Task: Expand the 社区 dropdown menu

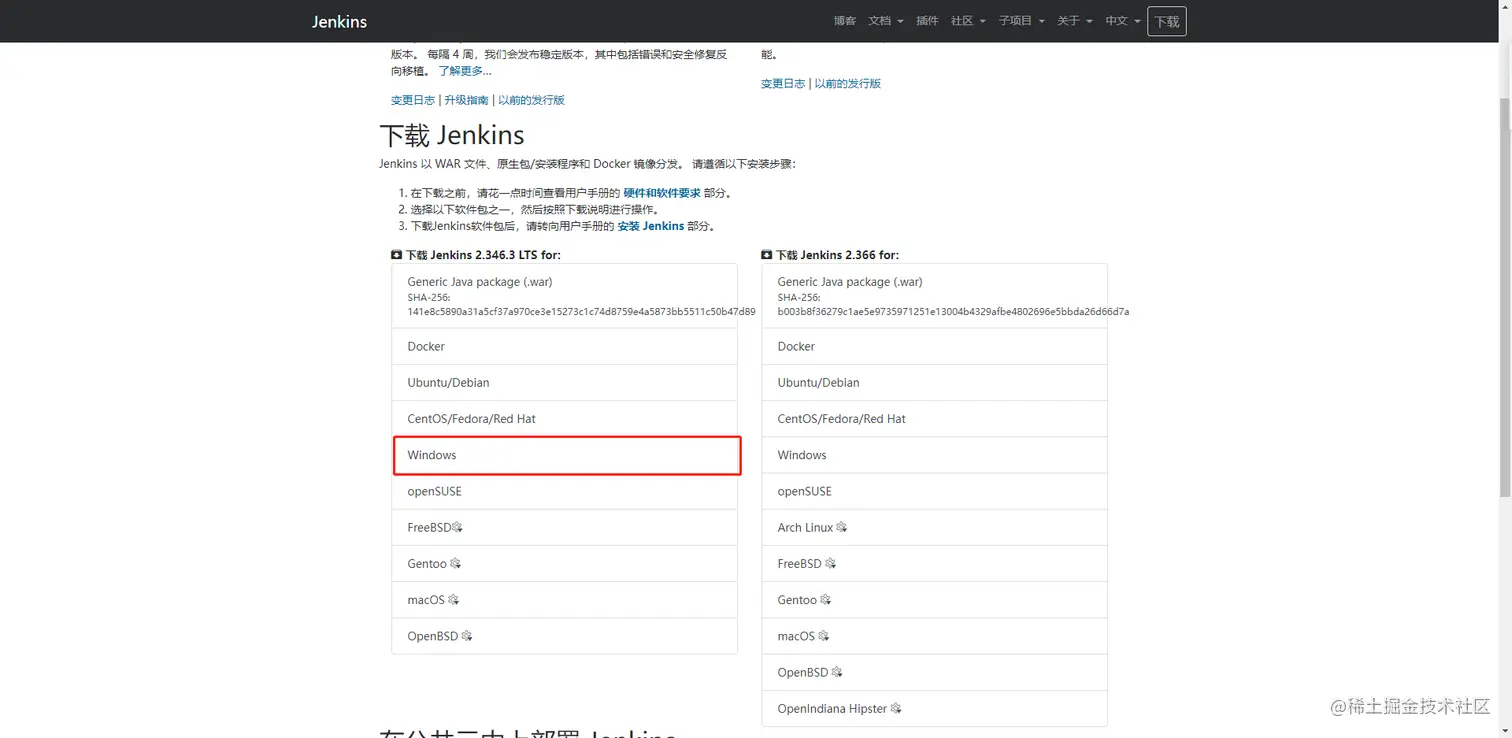Action: [x=968, y=21]
